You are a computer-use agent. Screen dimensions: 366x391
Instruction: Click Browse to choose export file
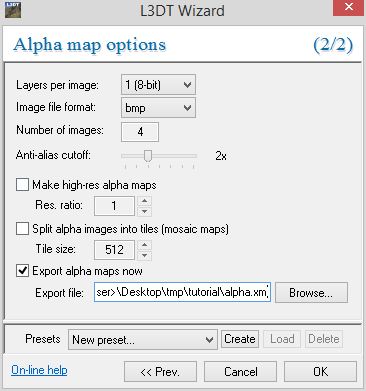click(x=311, y=293)
